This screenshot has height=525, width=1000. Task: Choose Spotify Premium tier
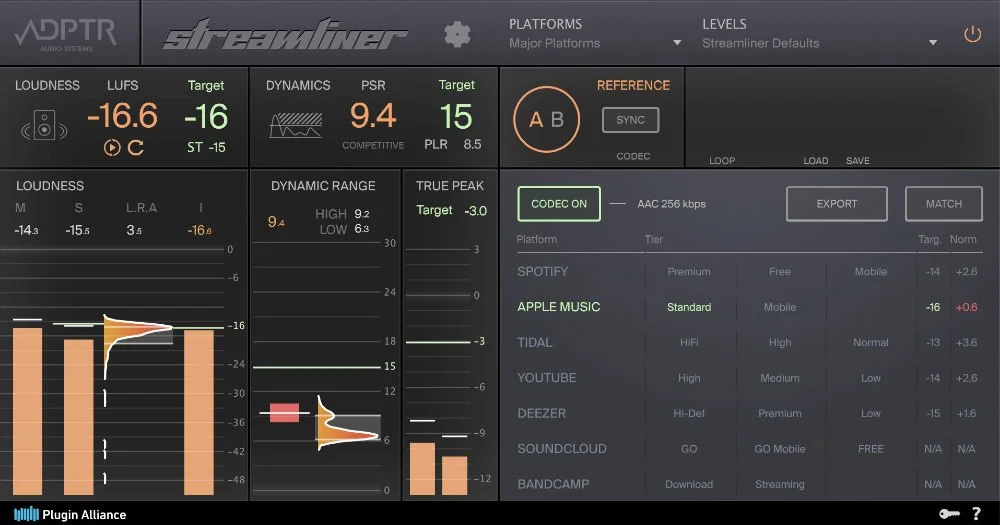689,272
